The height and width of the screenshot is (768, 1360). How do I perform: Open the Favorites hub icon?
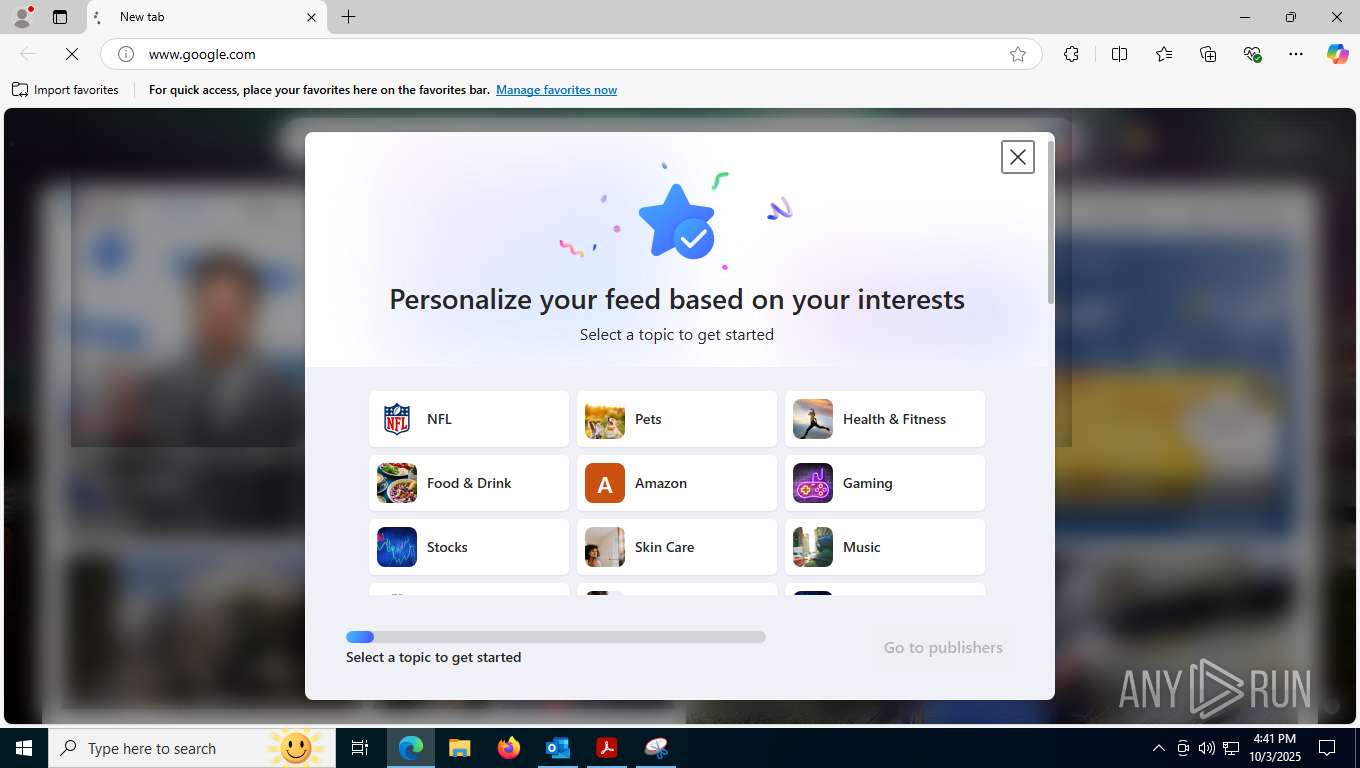tap(1164, 54)
